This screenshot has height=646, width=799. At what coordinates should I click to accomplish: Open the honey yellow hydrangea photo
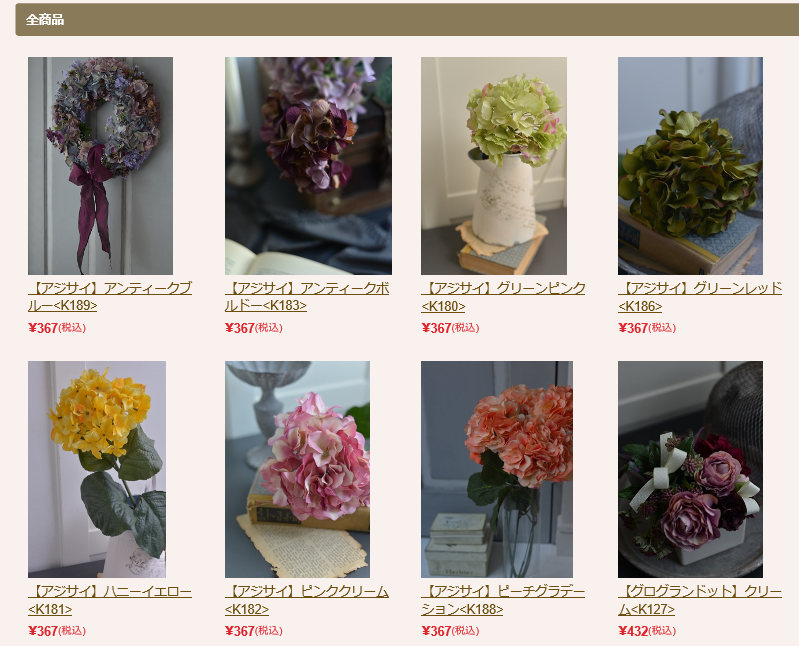[x=97, y=469]
